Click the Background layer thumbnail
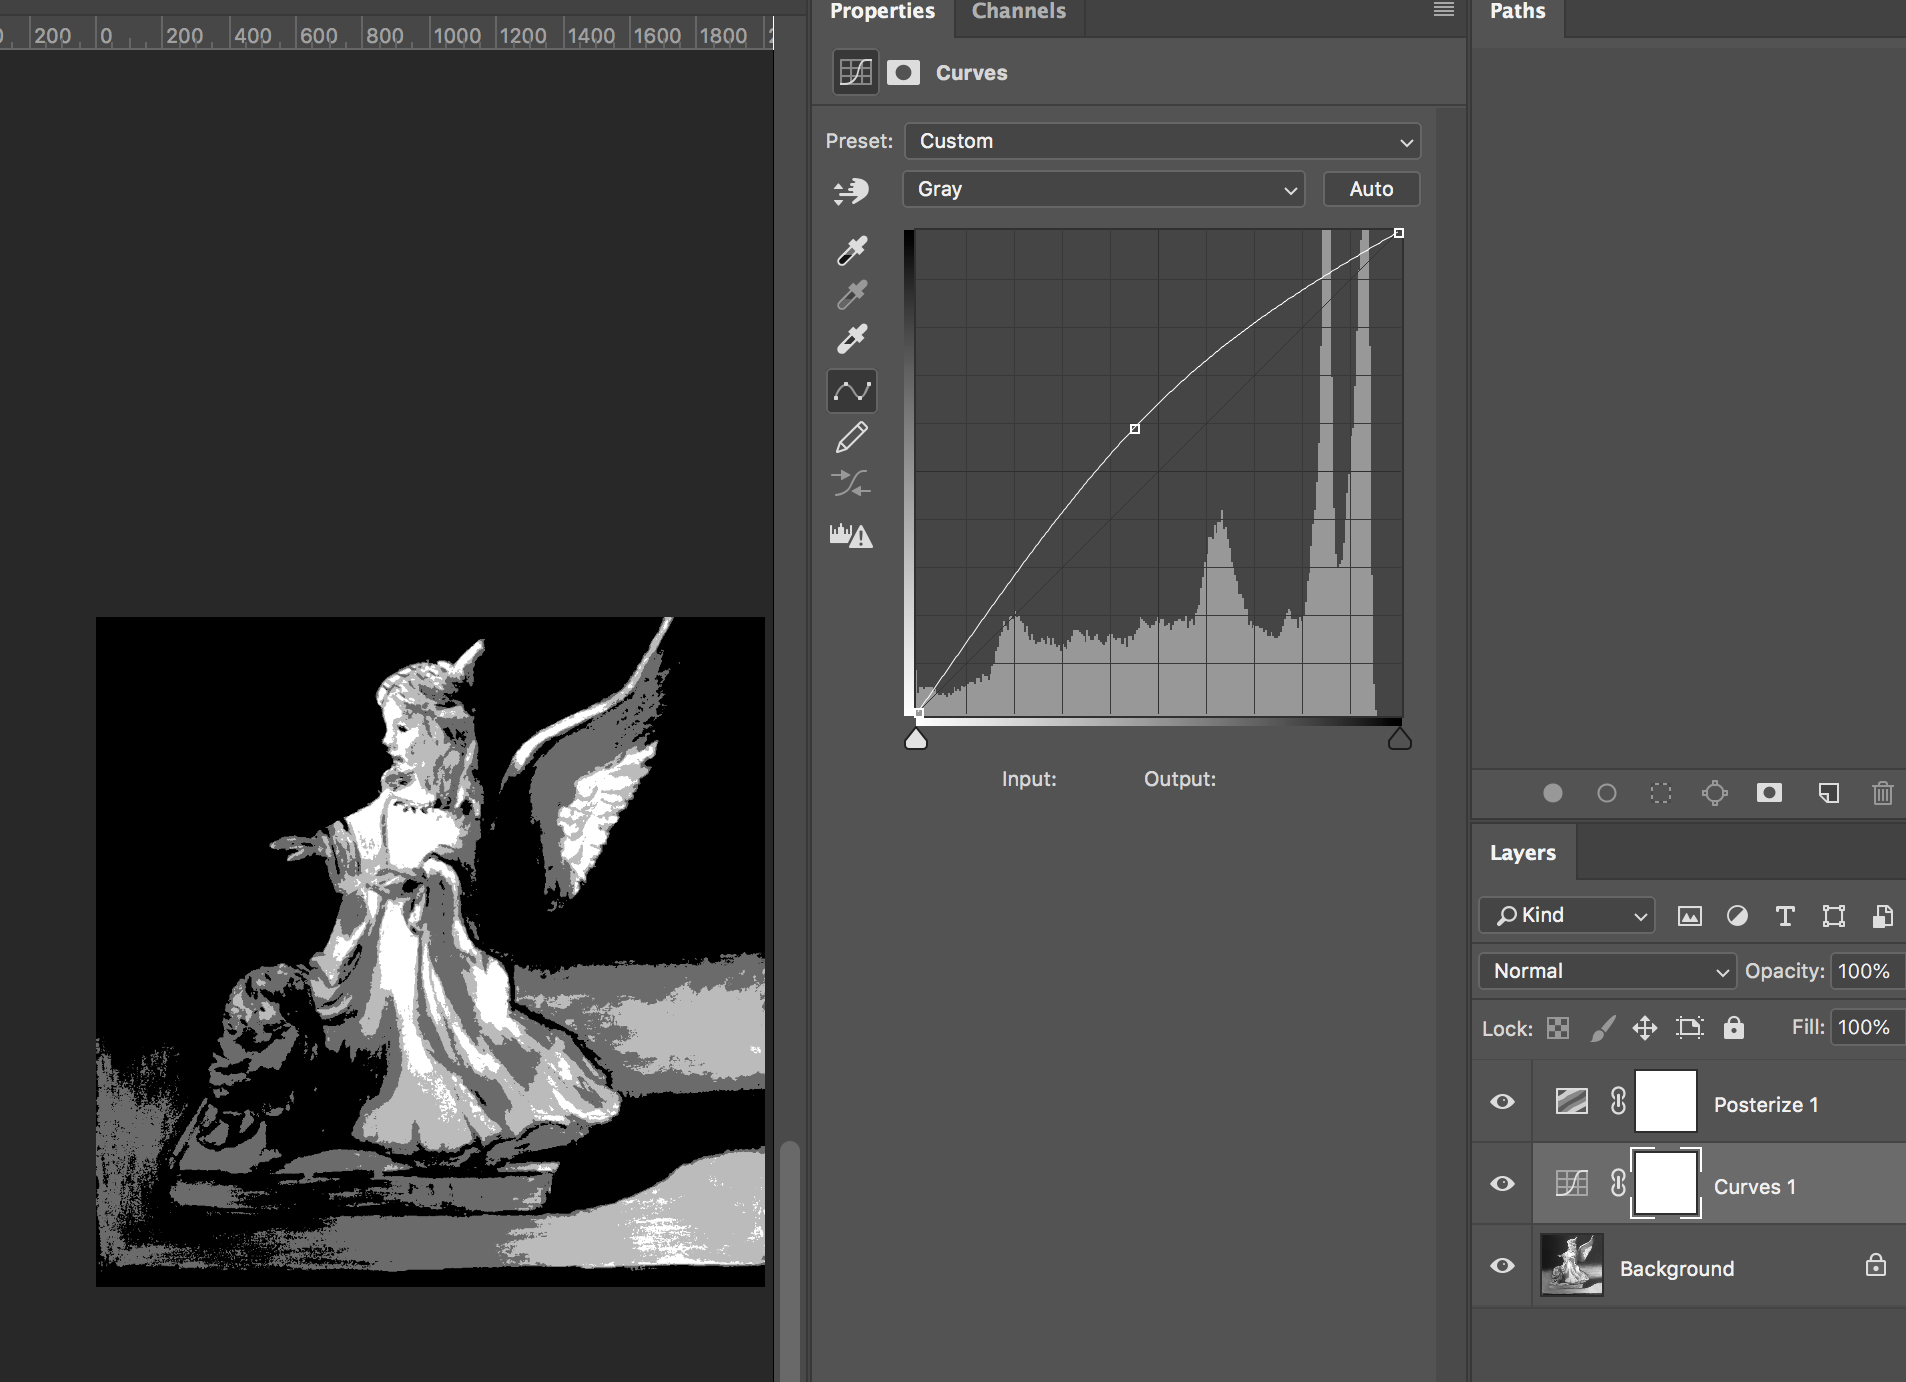 click(1572, 1265)
